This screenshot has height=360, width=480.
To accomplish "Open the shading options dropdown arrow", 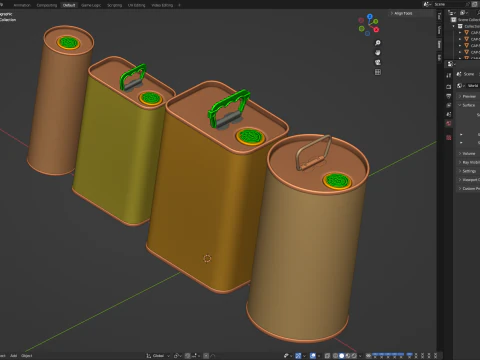I will coord(360,356).
